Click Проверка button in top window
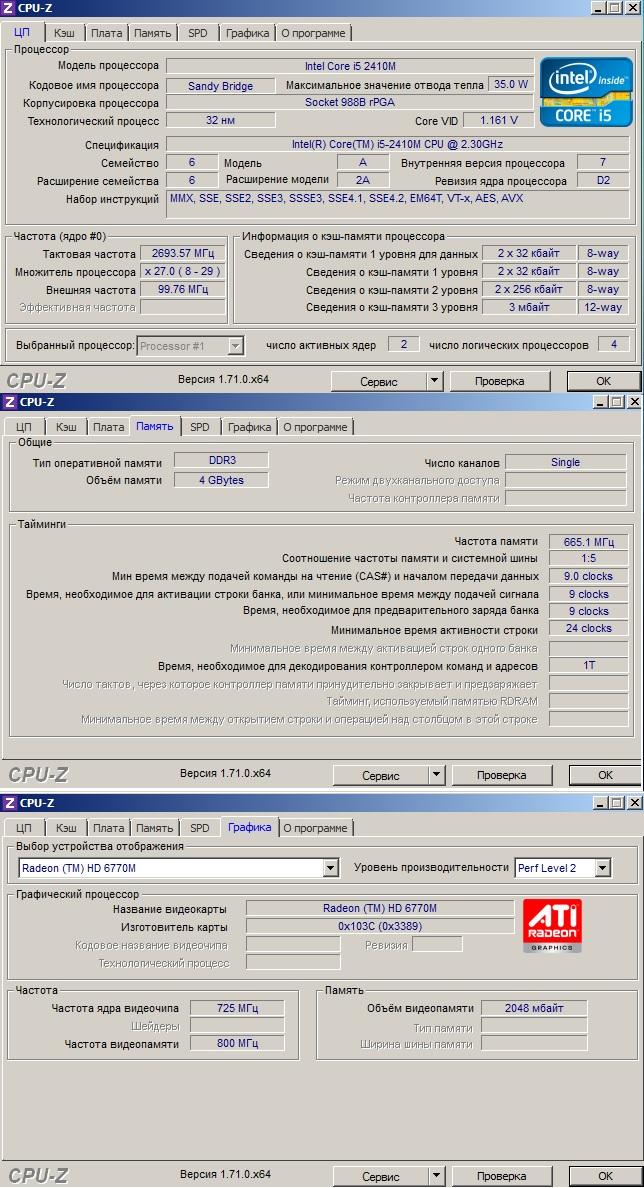 coord(499,381)
